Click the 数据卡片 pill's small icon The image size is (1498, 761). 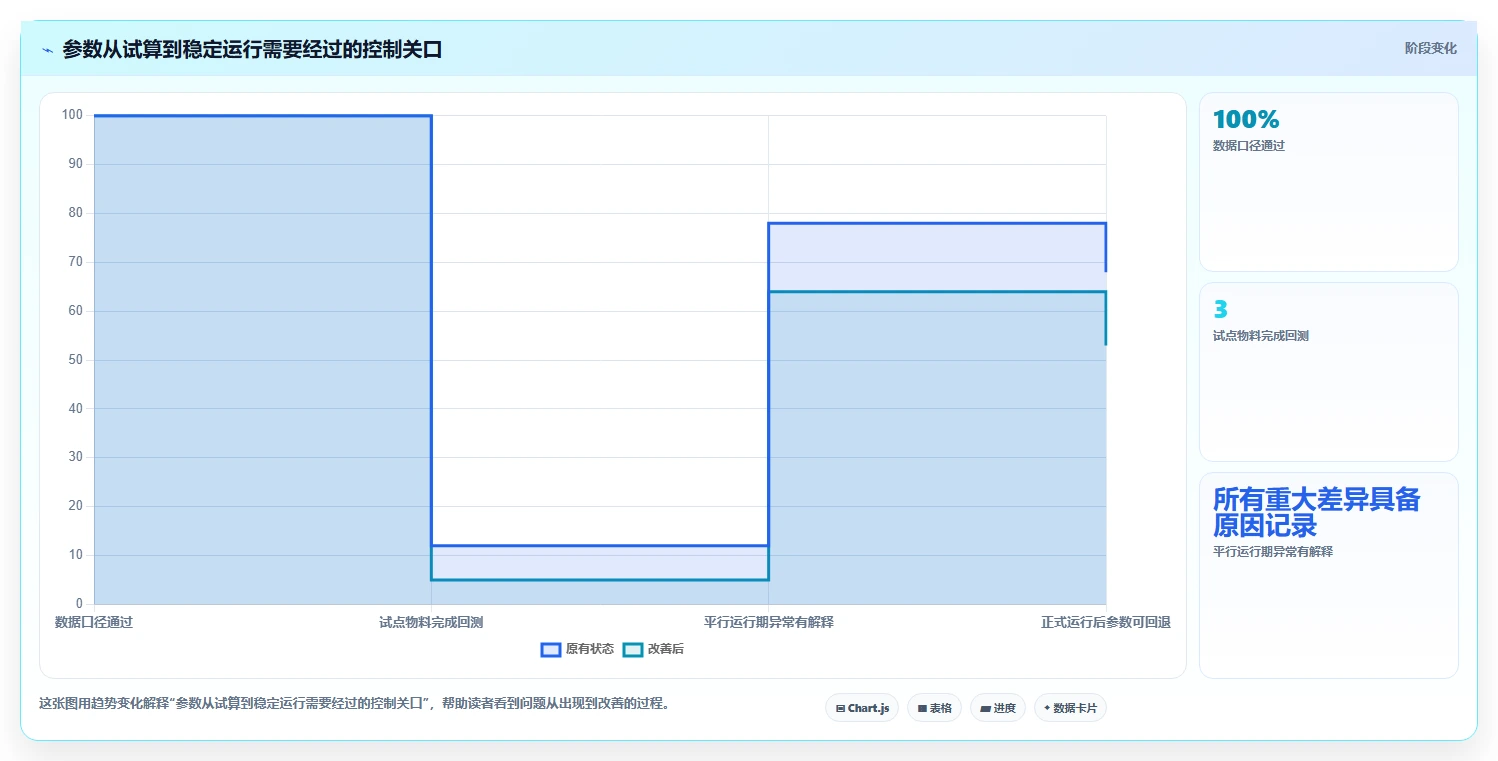1048,708
